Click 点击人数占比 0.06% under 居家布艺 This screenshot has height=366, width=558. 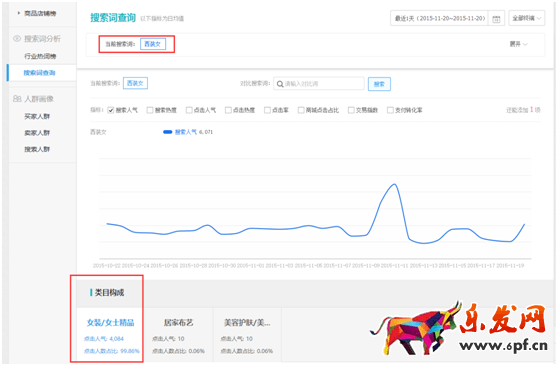click(x=178, y=351)
